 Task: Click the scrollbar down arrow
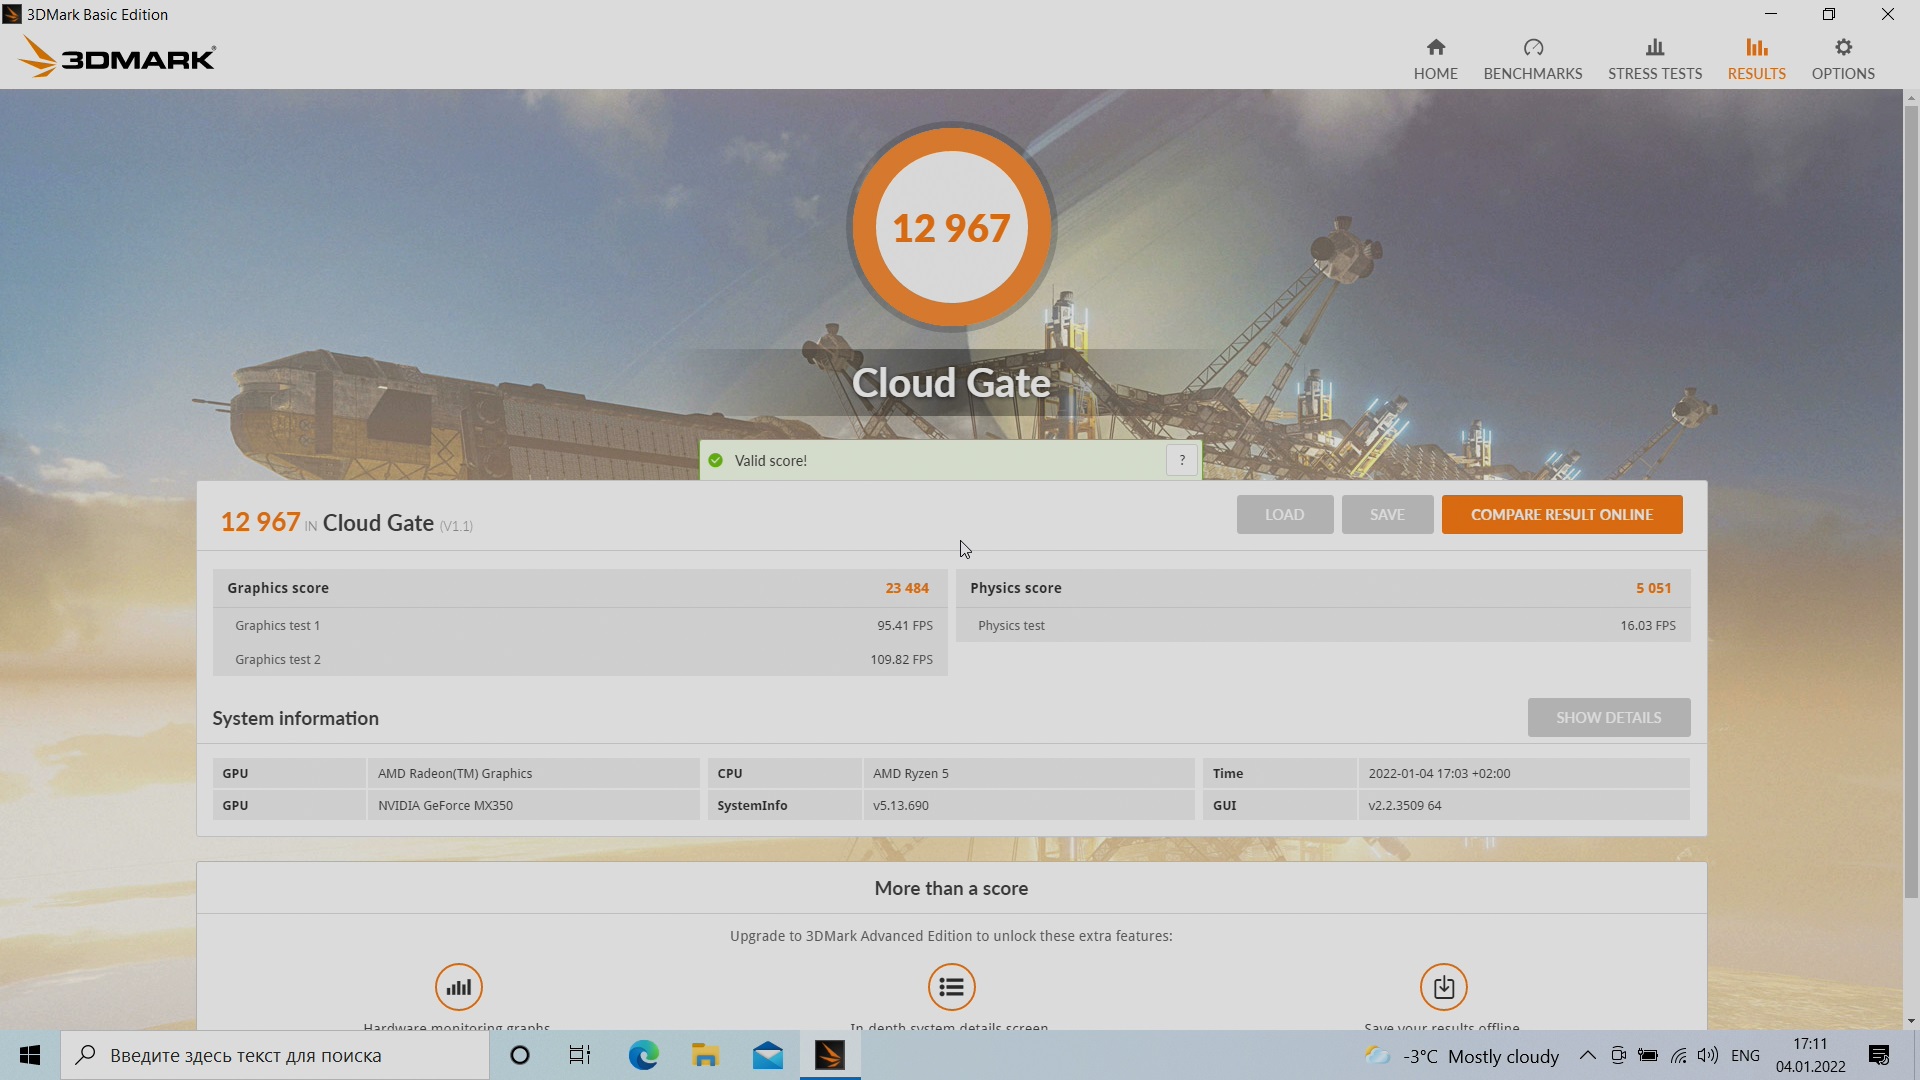(x=1911, y=1021)
